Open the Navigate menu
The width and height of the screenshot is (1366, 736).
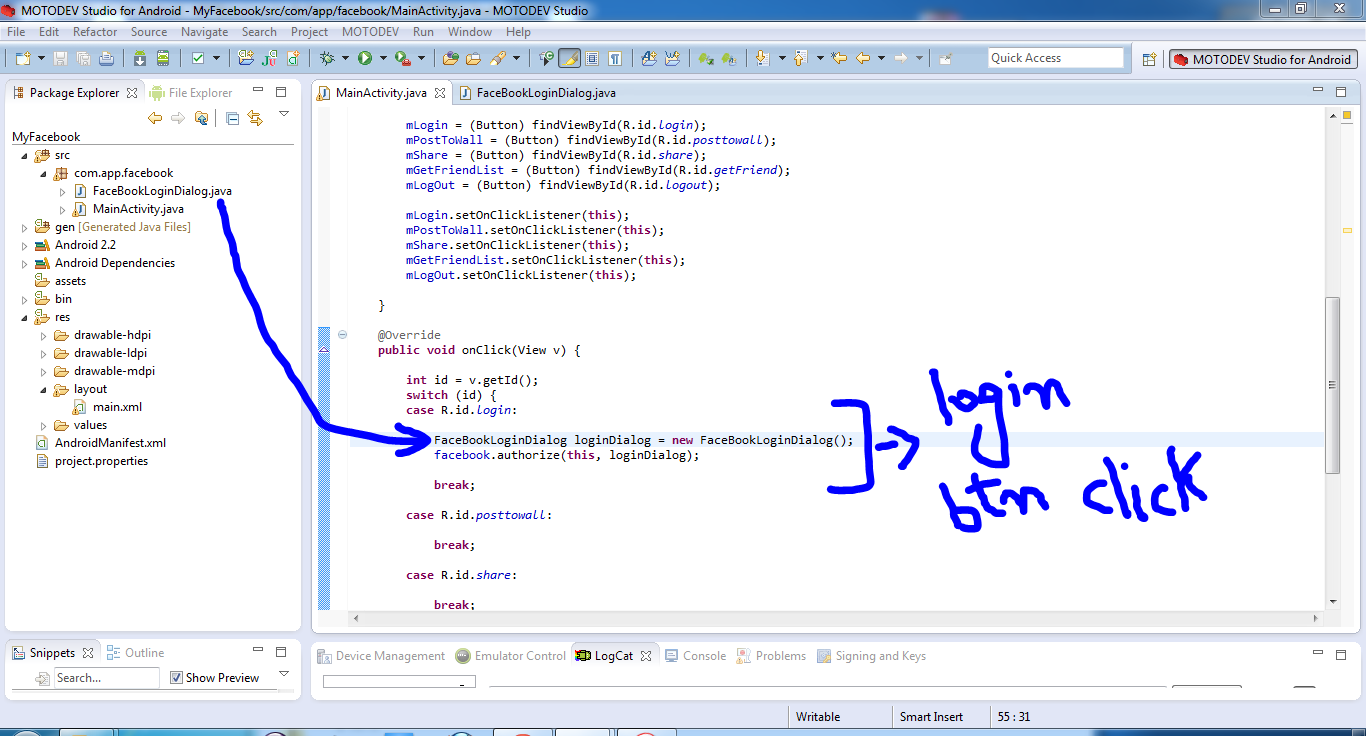point(204,31)
